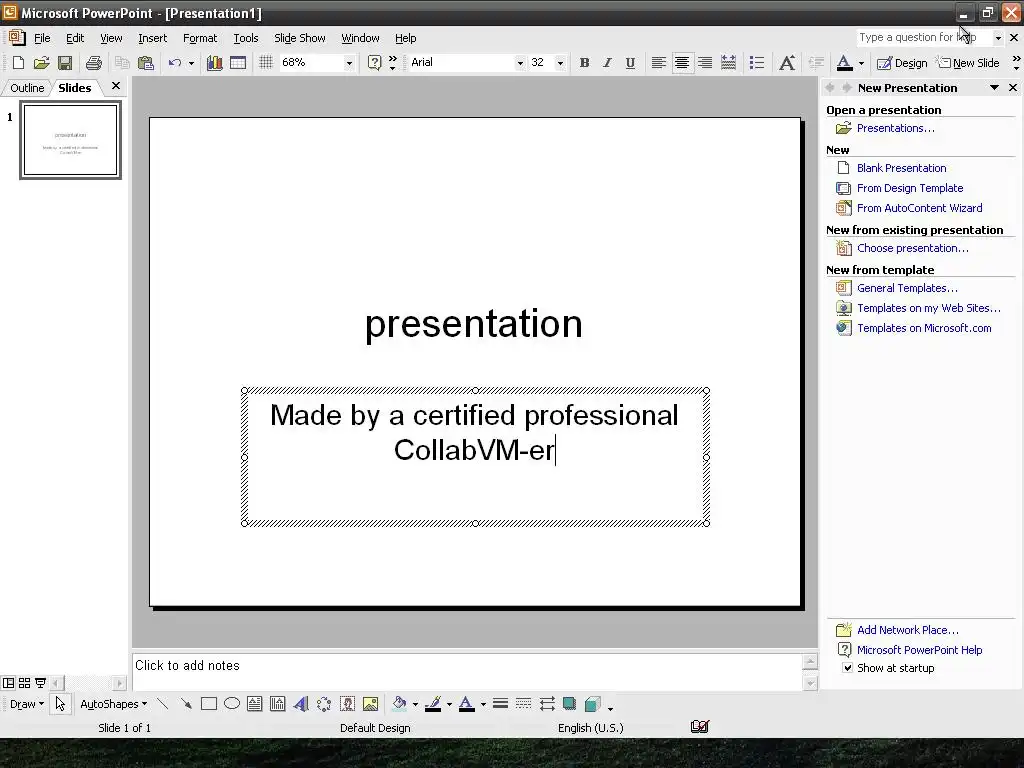This screenshot has width=1024, height=768.
Task: Insert Clip Art
Action: tap(347, 703)
